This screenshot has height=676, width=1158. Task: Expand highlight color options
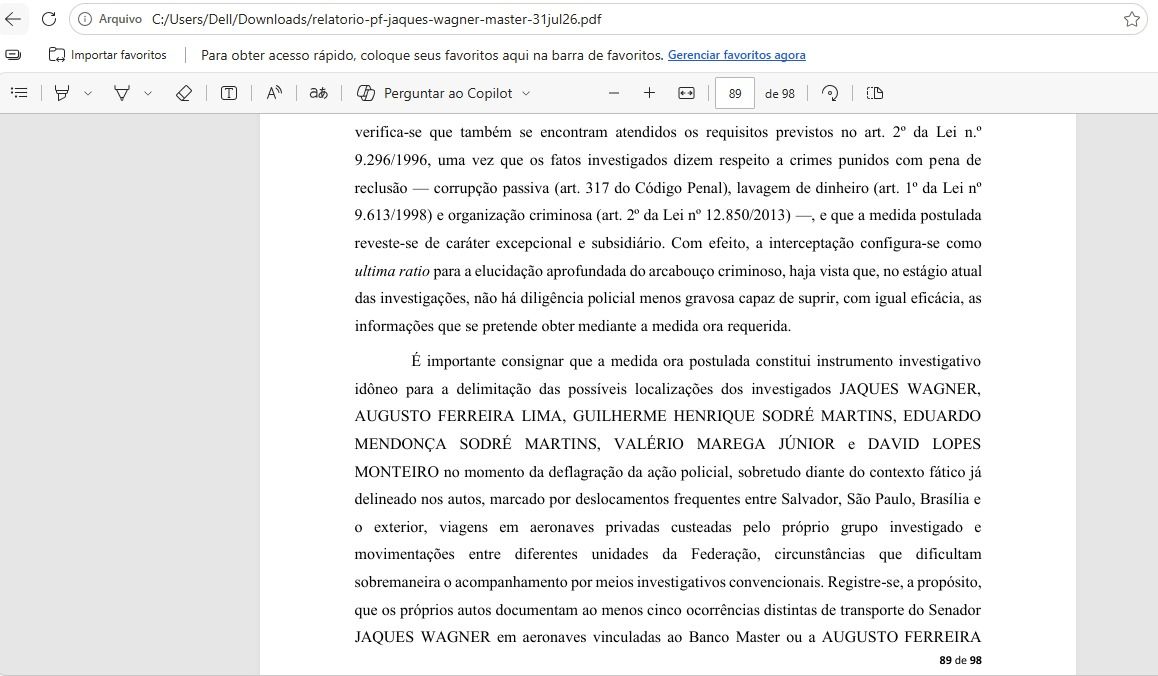pos(88,93)
